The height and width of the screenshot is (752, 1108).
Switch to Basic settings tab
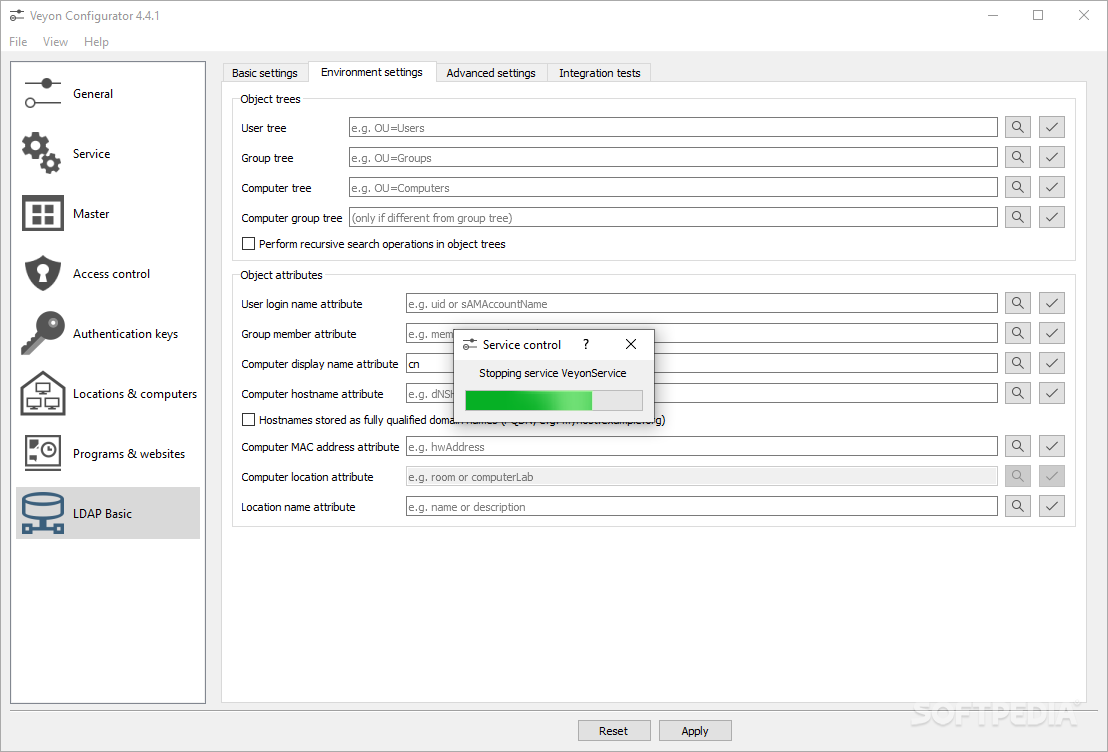[265, 73]
